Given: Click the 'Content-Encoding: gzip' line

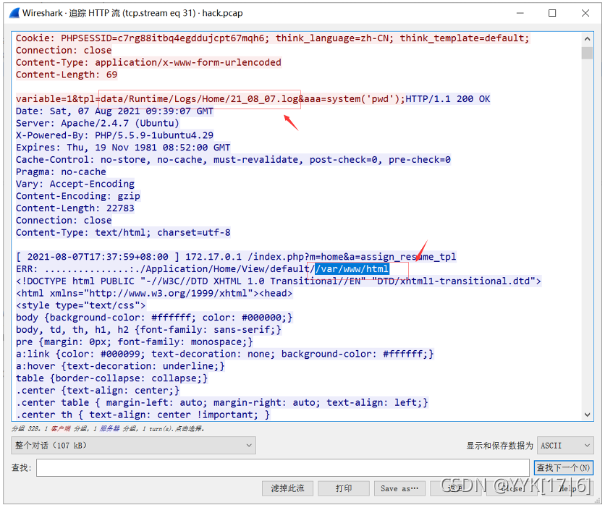Looking at the screenshot, I should pos(78,196).
